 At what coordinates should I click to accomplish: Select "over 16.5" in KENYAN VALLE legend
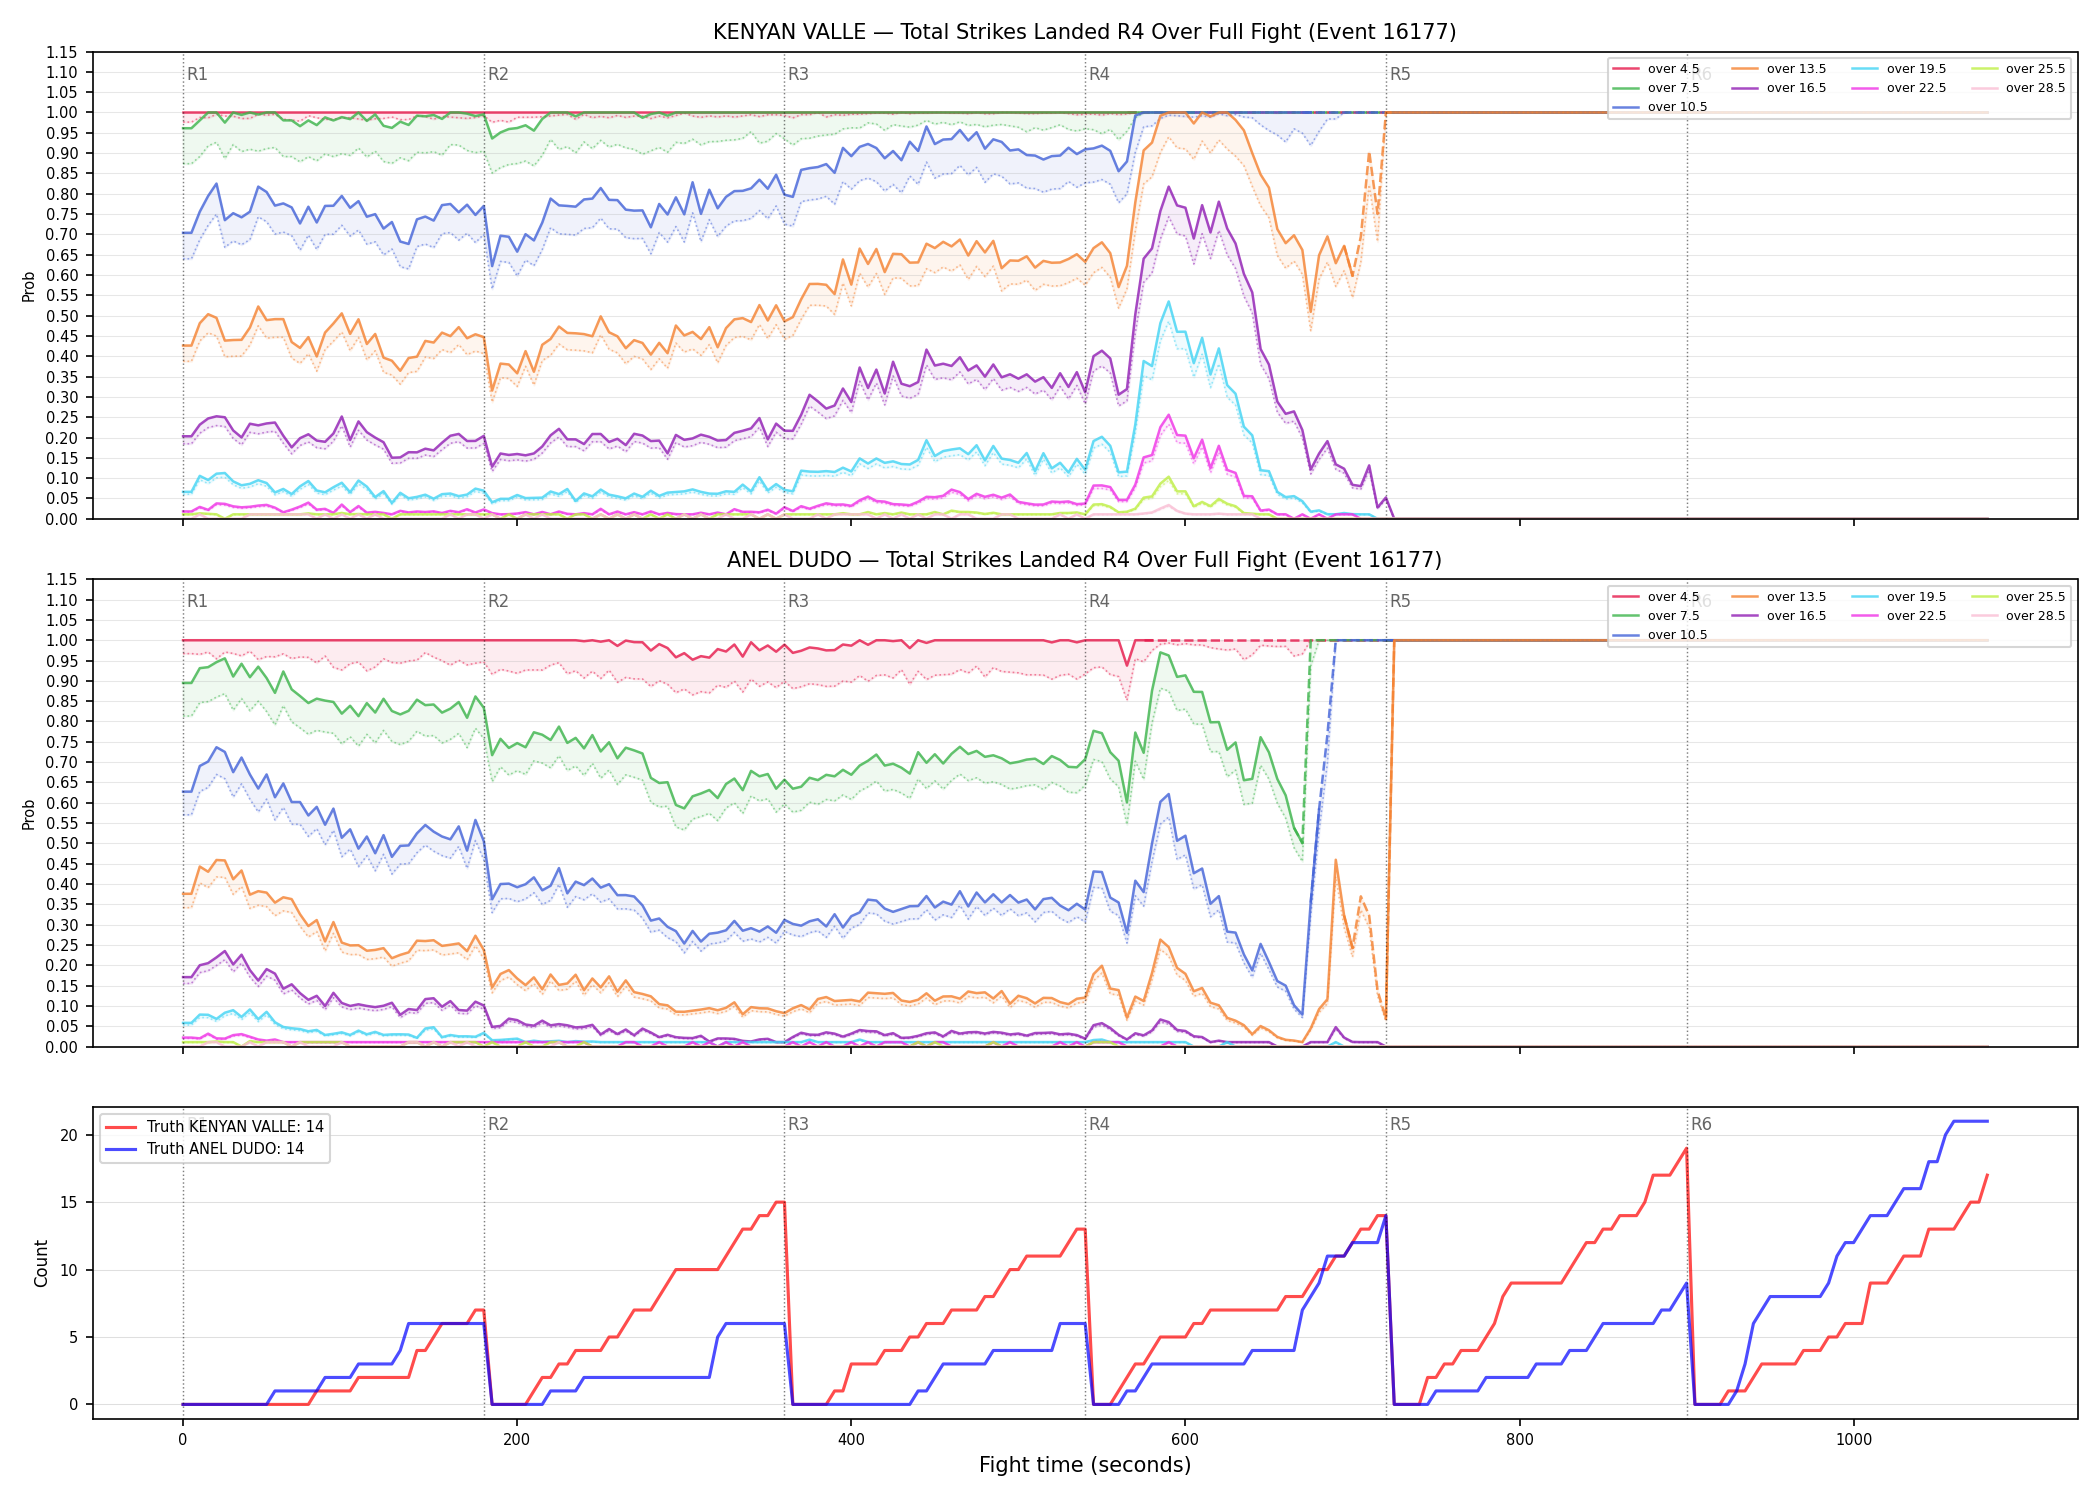[1778, 88]
